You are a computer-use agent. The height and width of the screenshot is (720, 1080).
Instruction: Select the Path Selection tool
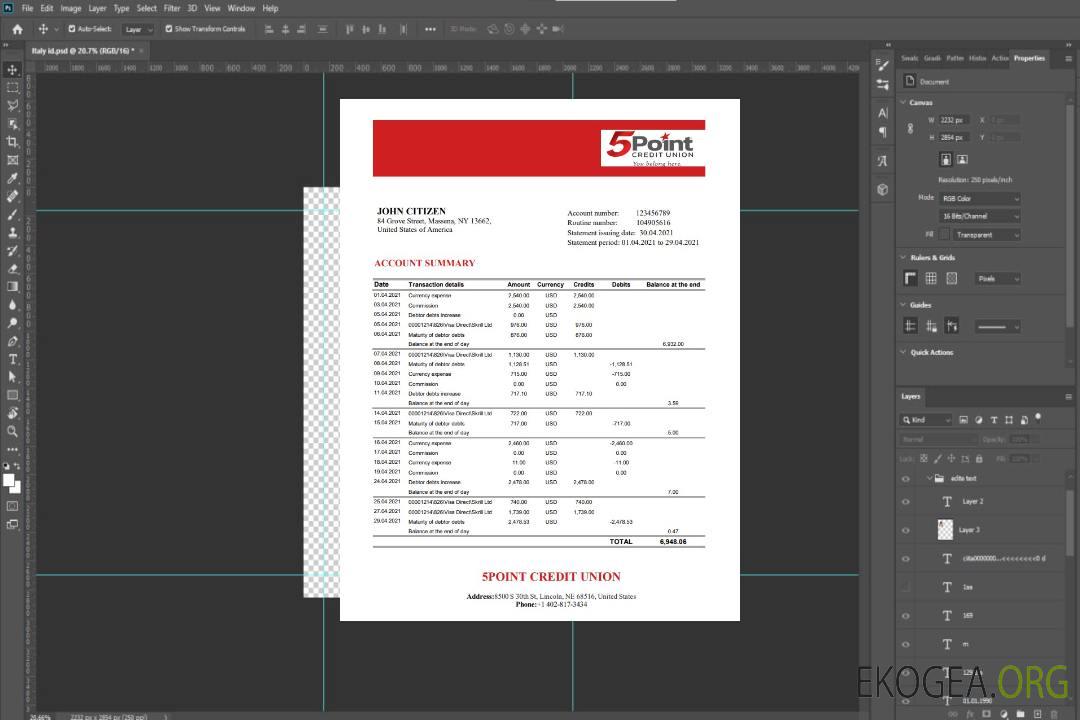[x=12, y=377]
